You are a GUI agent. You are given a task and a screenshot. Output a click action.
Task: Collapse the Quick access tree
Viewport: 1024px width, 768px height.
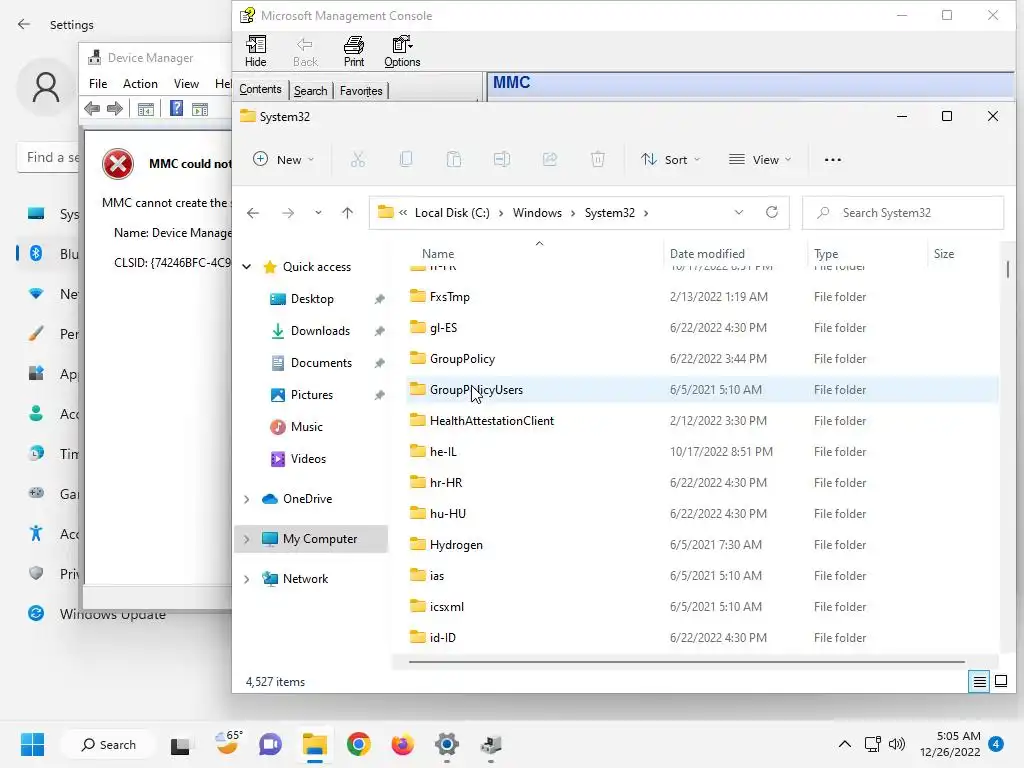point(247,266)
